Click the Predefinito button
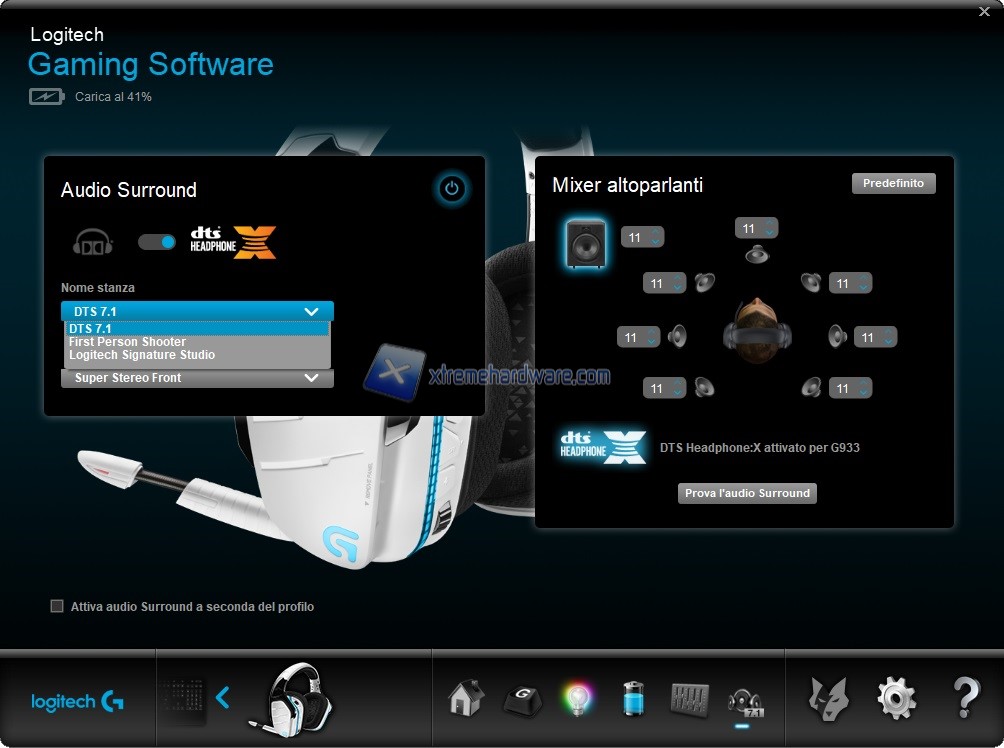 point(893,183)
